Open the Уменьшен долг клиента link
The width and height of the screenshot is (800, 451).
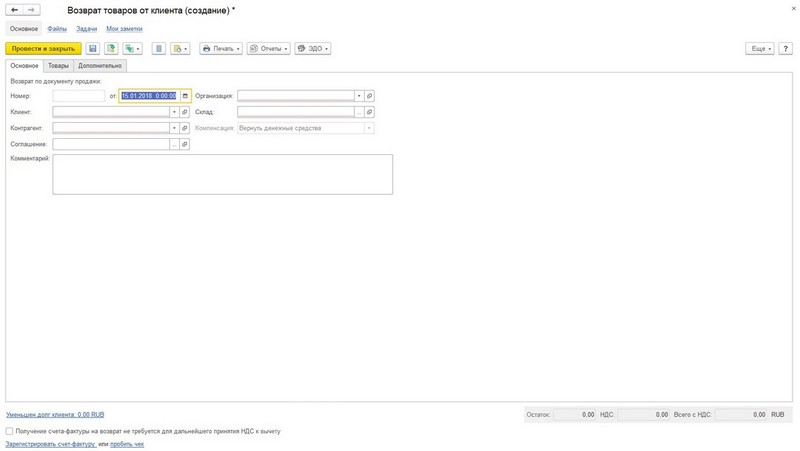(55, 415)
